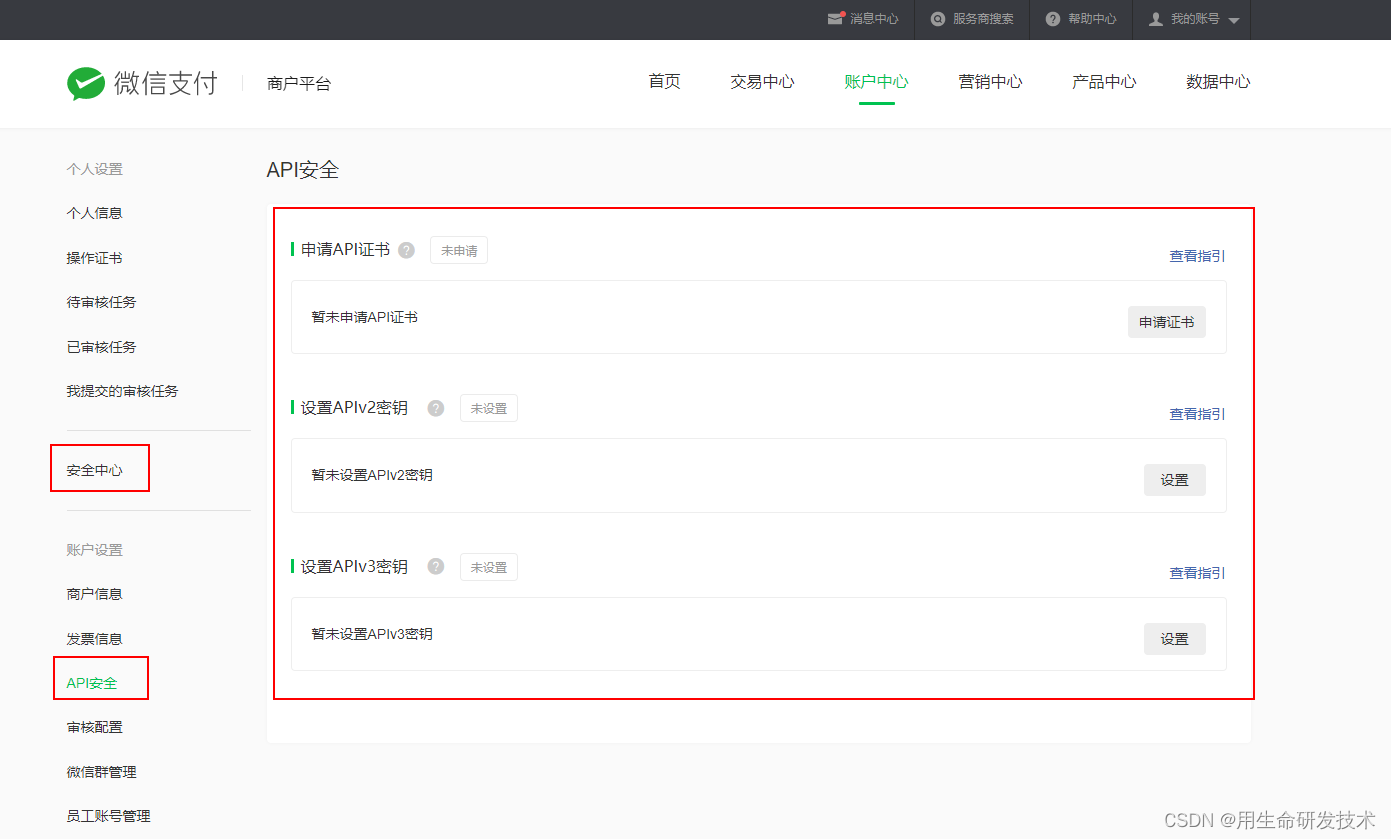
Task: Open 个人信息 in the sidebar
Action: pos(94,213)
